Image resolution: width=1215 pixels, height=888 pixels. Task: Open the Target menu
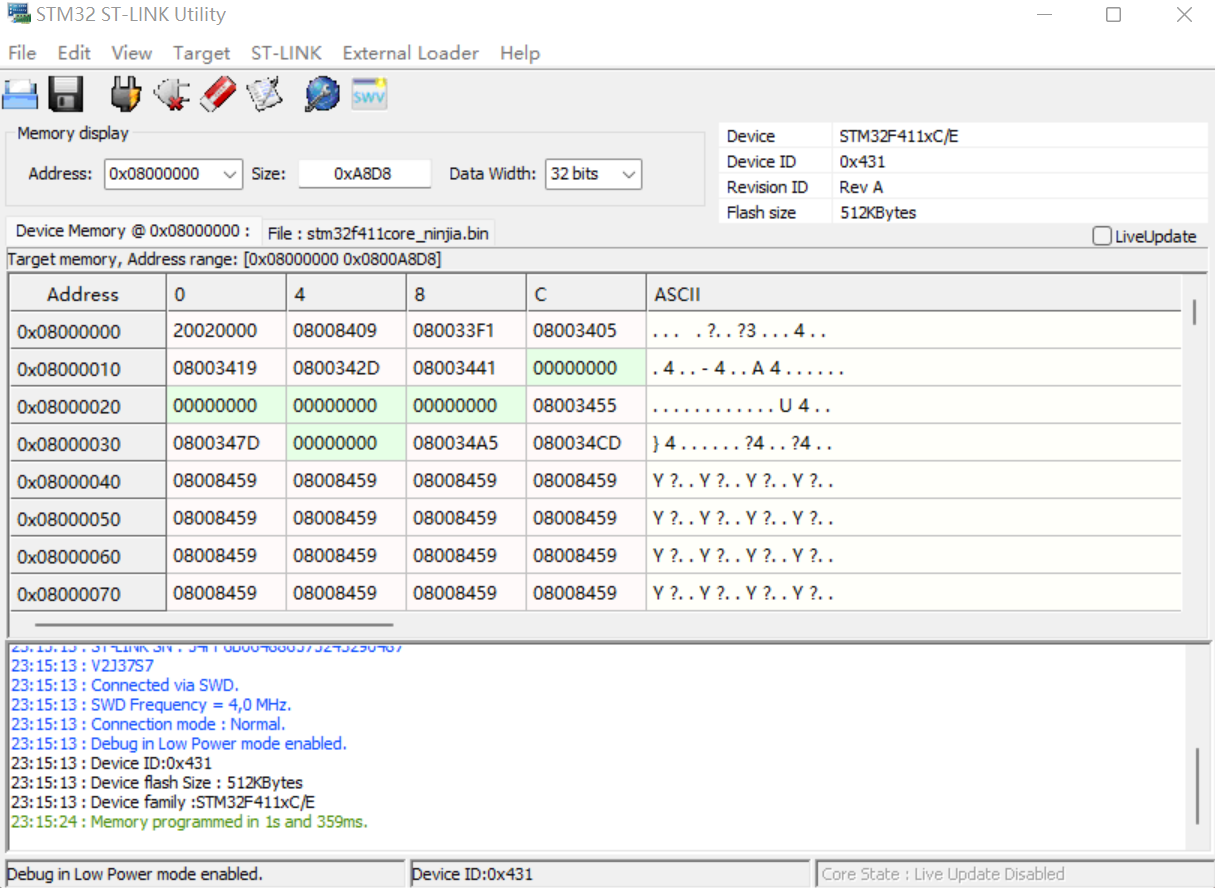point(201,53)
